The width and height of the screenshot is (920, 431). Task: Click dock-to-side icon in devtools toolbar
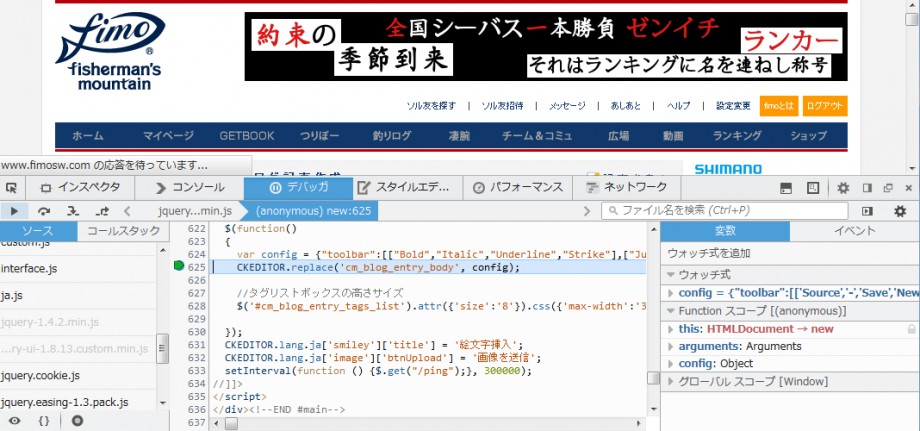867,188
